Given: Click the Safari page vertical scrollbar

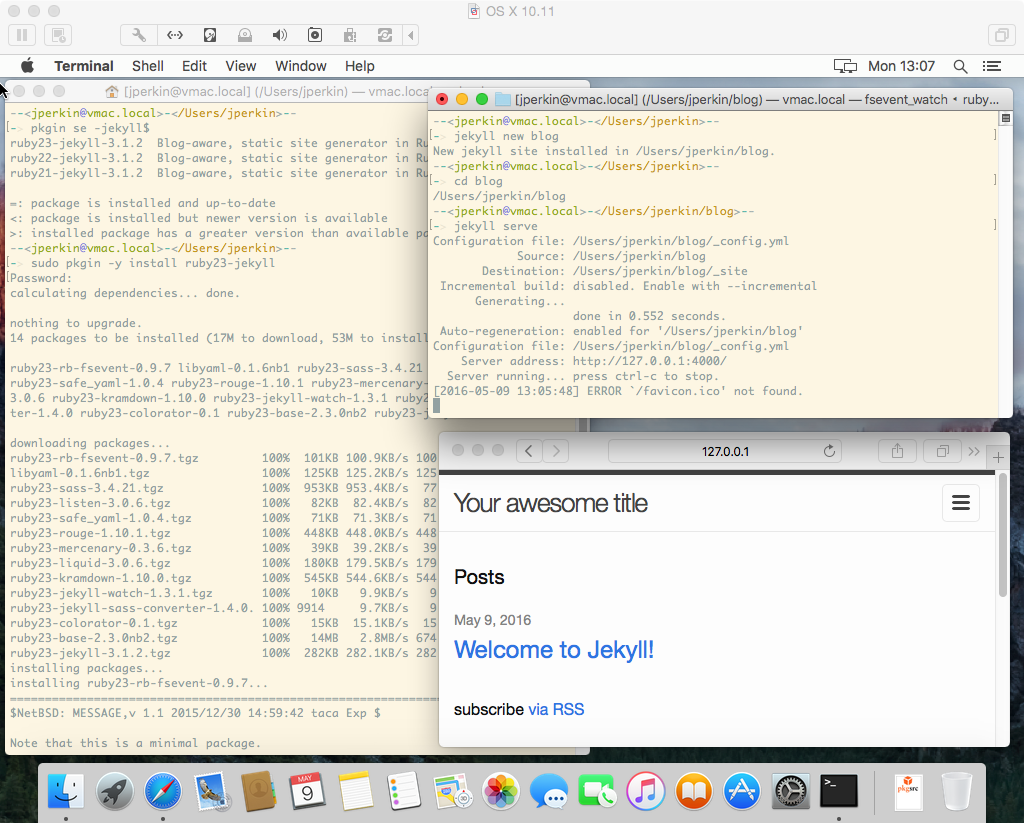Looking at the screenshot, I should [x=1003, y=540].
